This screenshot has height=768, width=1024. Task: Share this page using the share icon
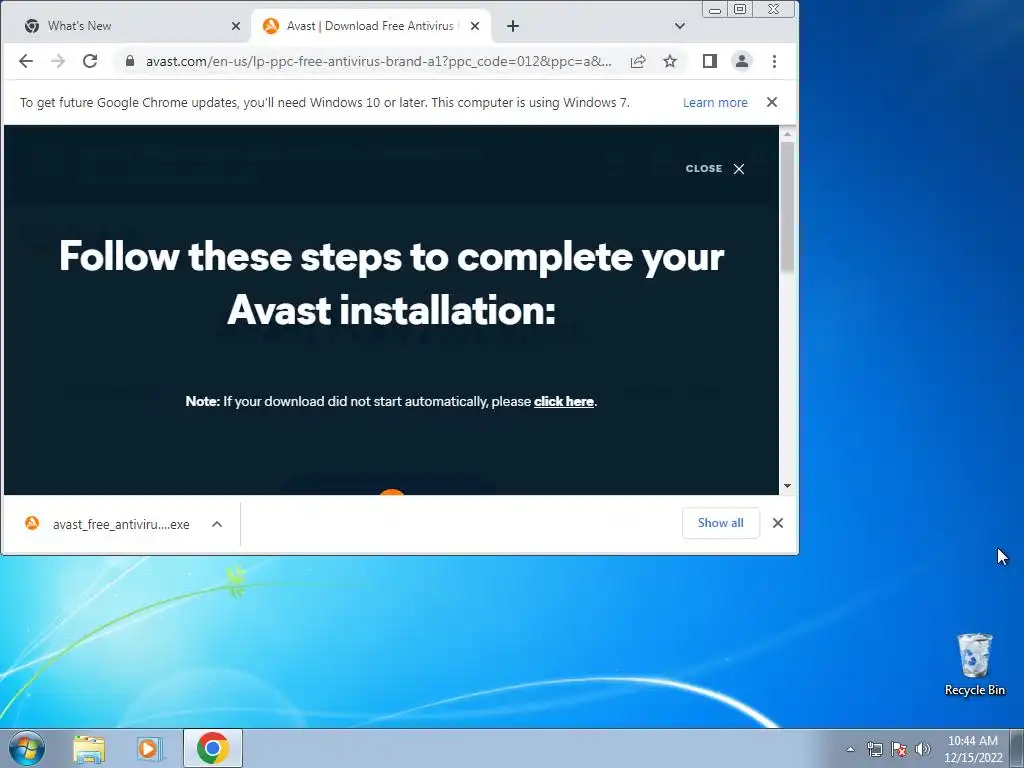pyautogui.click(x=638, y=61)
